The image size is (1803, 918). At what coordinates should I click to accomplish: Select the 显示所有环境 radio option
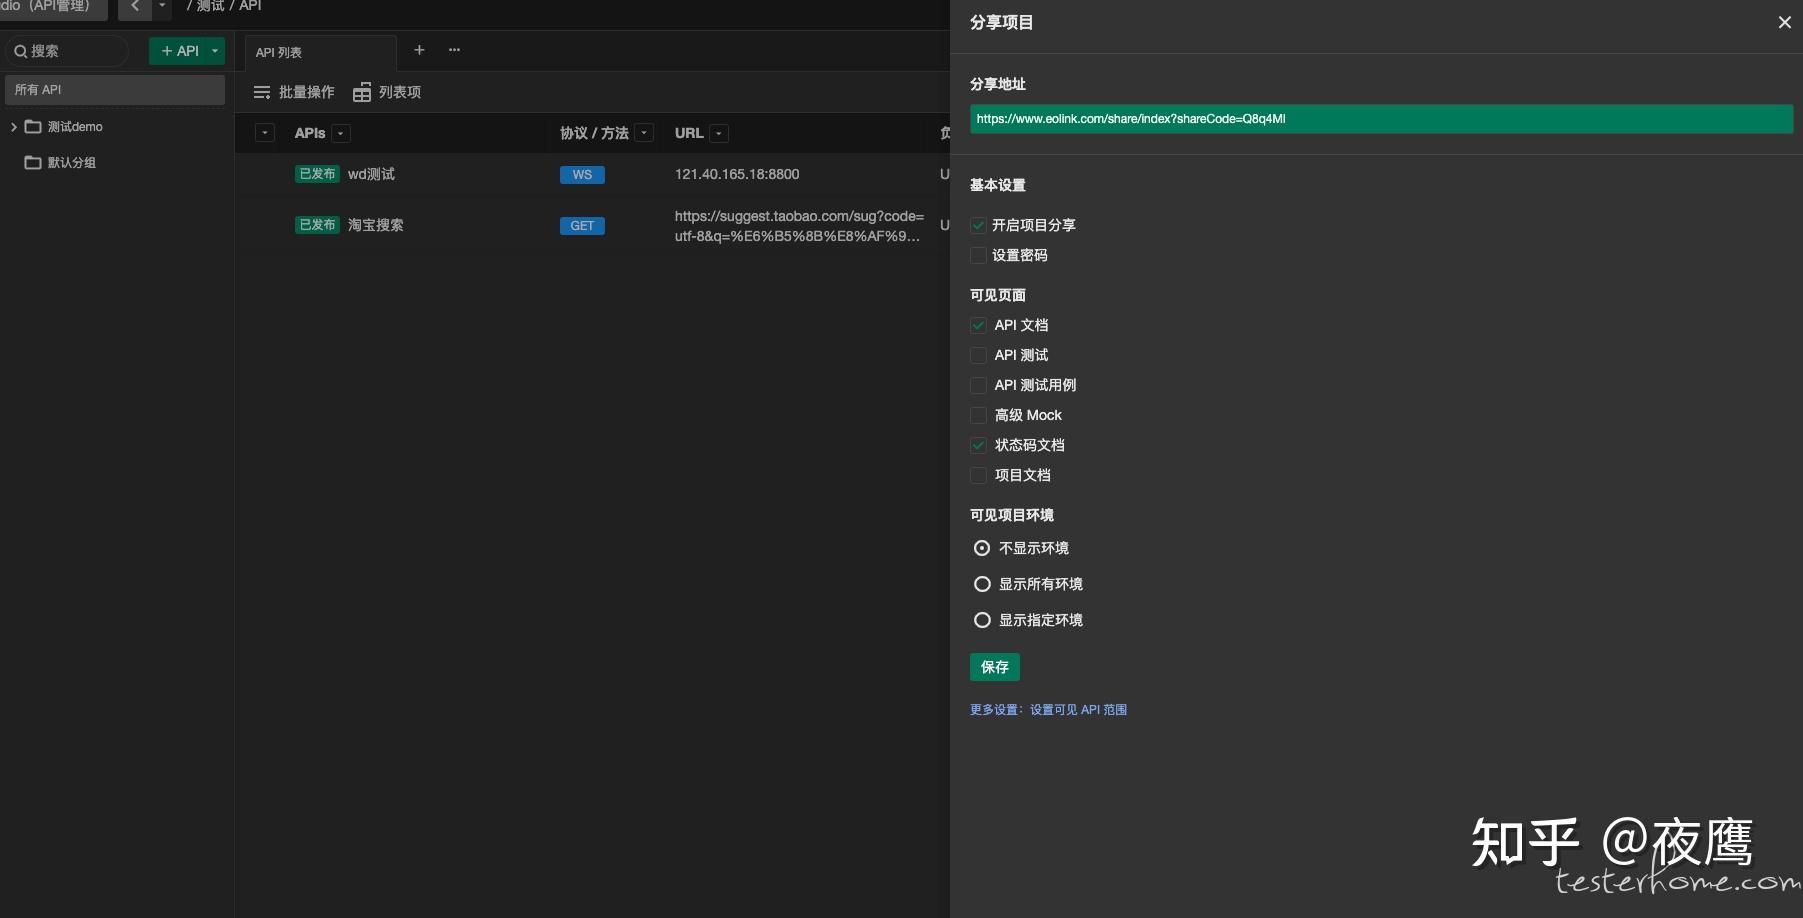pyautogui.click(x=982, y=583)
